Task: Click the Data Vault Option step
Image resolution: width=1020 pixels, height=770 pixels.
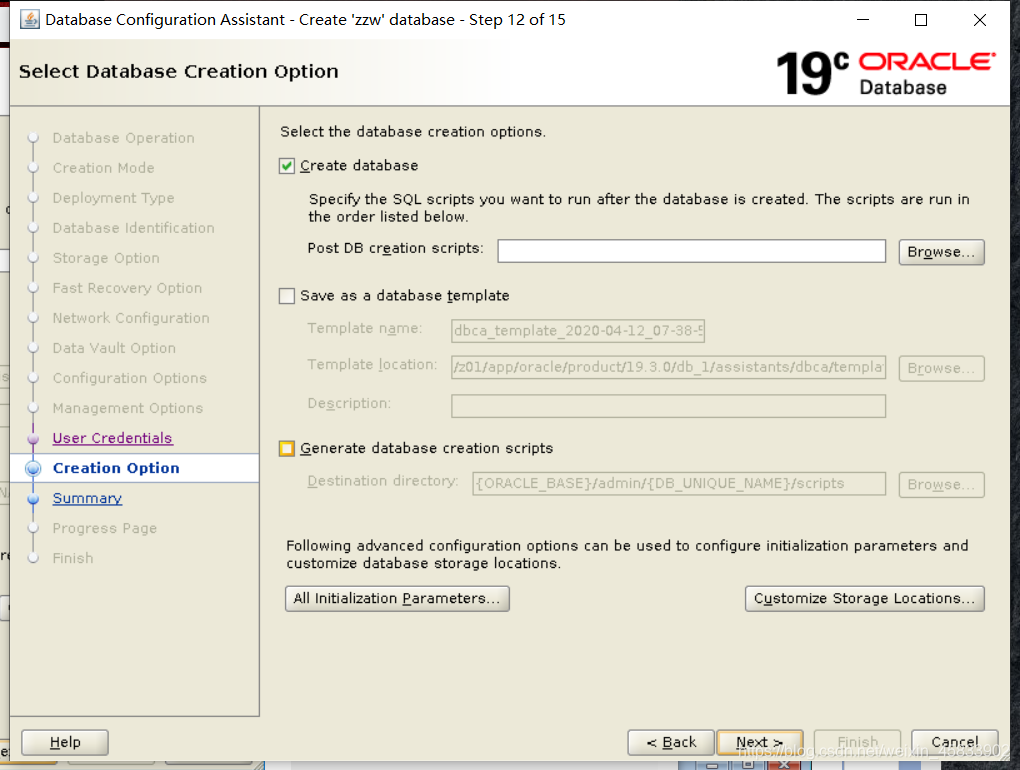Action: [x=114, y=348]
